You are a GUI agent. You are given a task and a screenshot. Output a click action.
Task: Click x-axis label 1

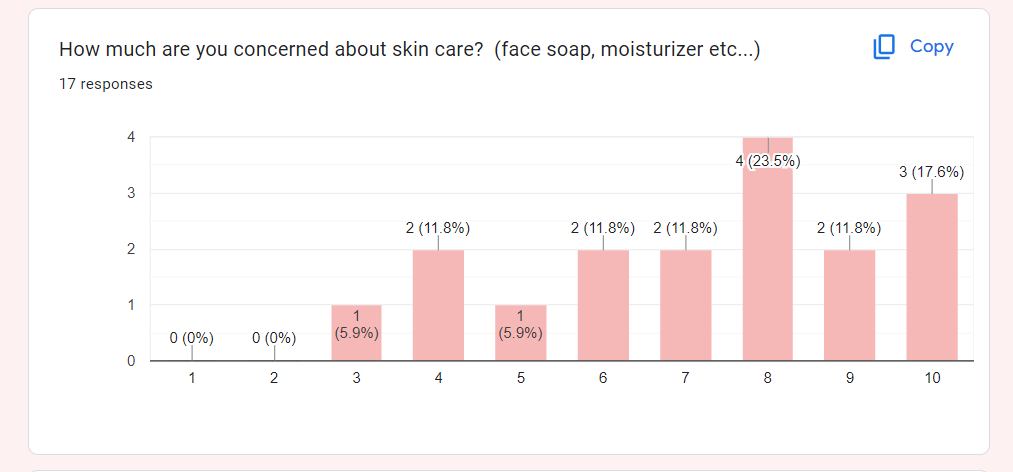[191, 378]
